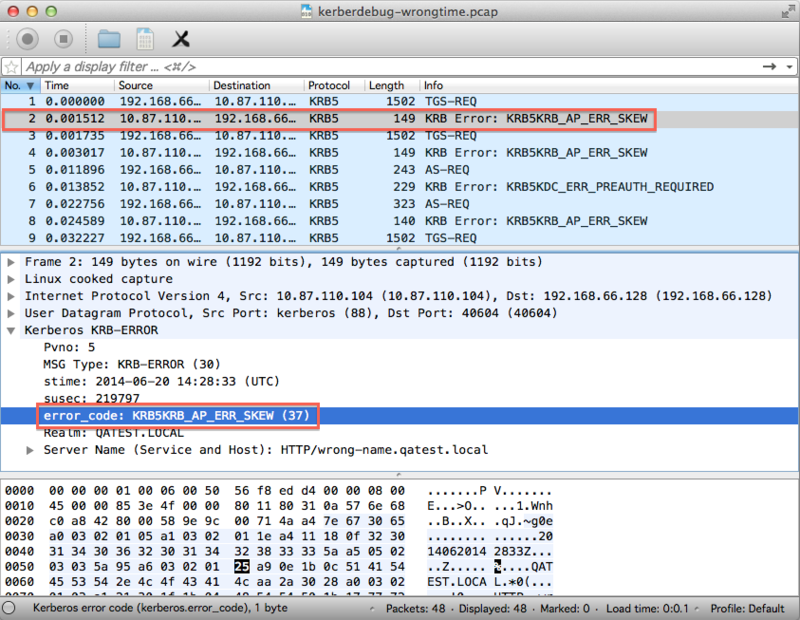The width and height of the screenshot is (800, 620).
Task: Select packet 8 KRB Error length 140
Action: (x=399, y=221)
